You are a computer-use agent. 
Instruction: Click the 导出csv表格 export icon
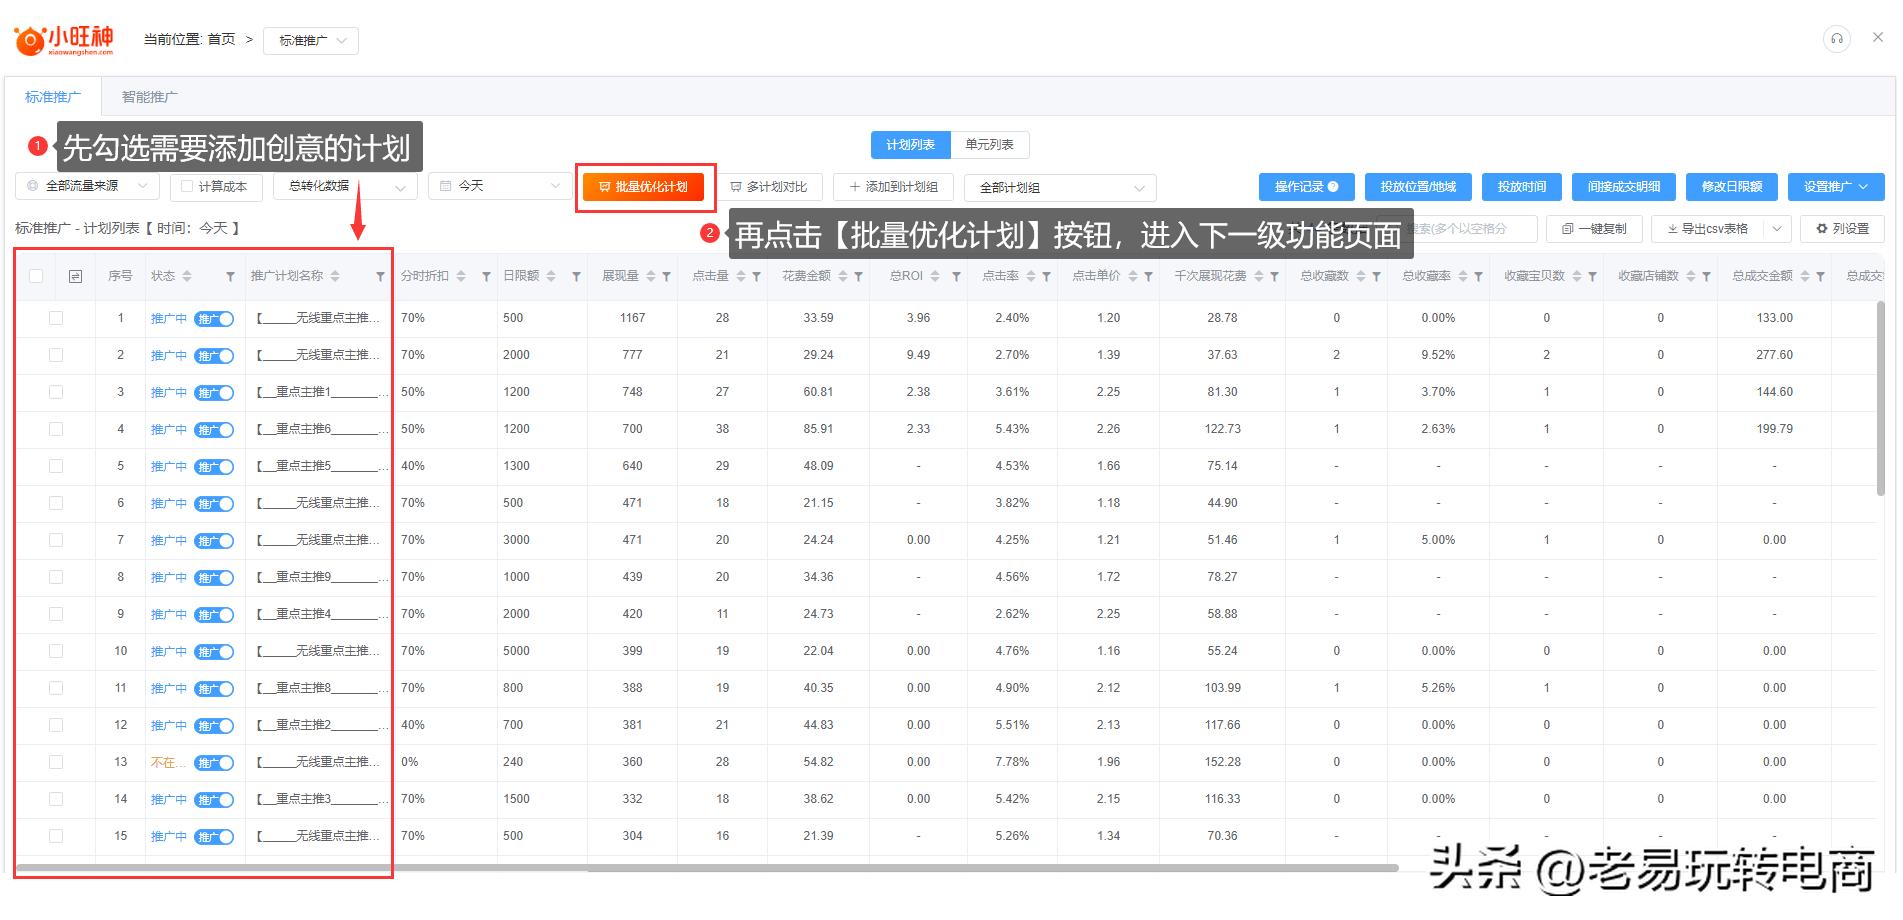coord(1671,228)
